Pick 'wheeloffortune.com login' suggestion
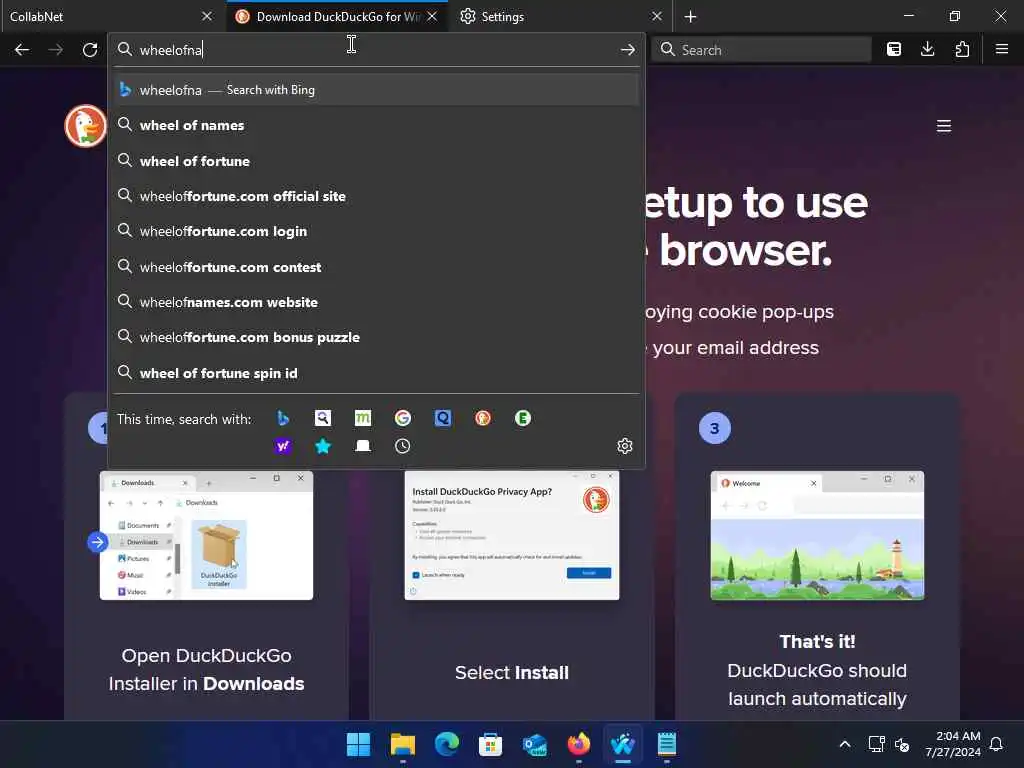 377,231
